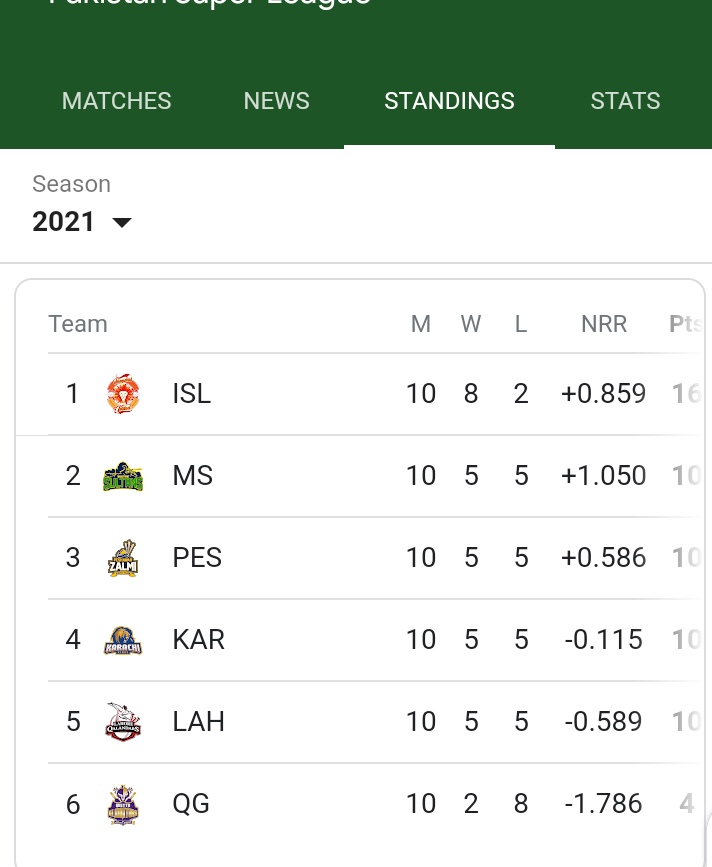The image size is (712, 867).
Task: Select the 2021 season value
Action: 64,222
